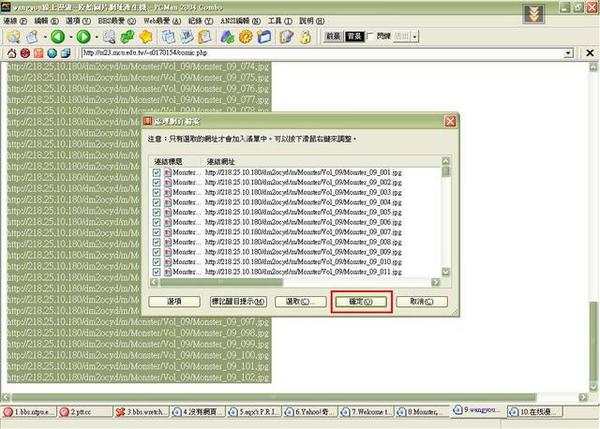Click the 選項 options button in dialog

174,302
